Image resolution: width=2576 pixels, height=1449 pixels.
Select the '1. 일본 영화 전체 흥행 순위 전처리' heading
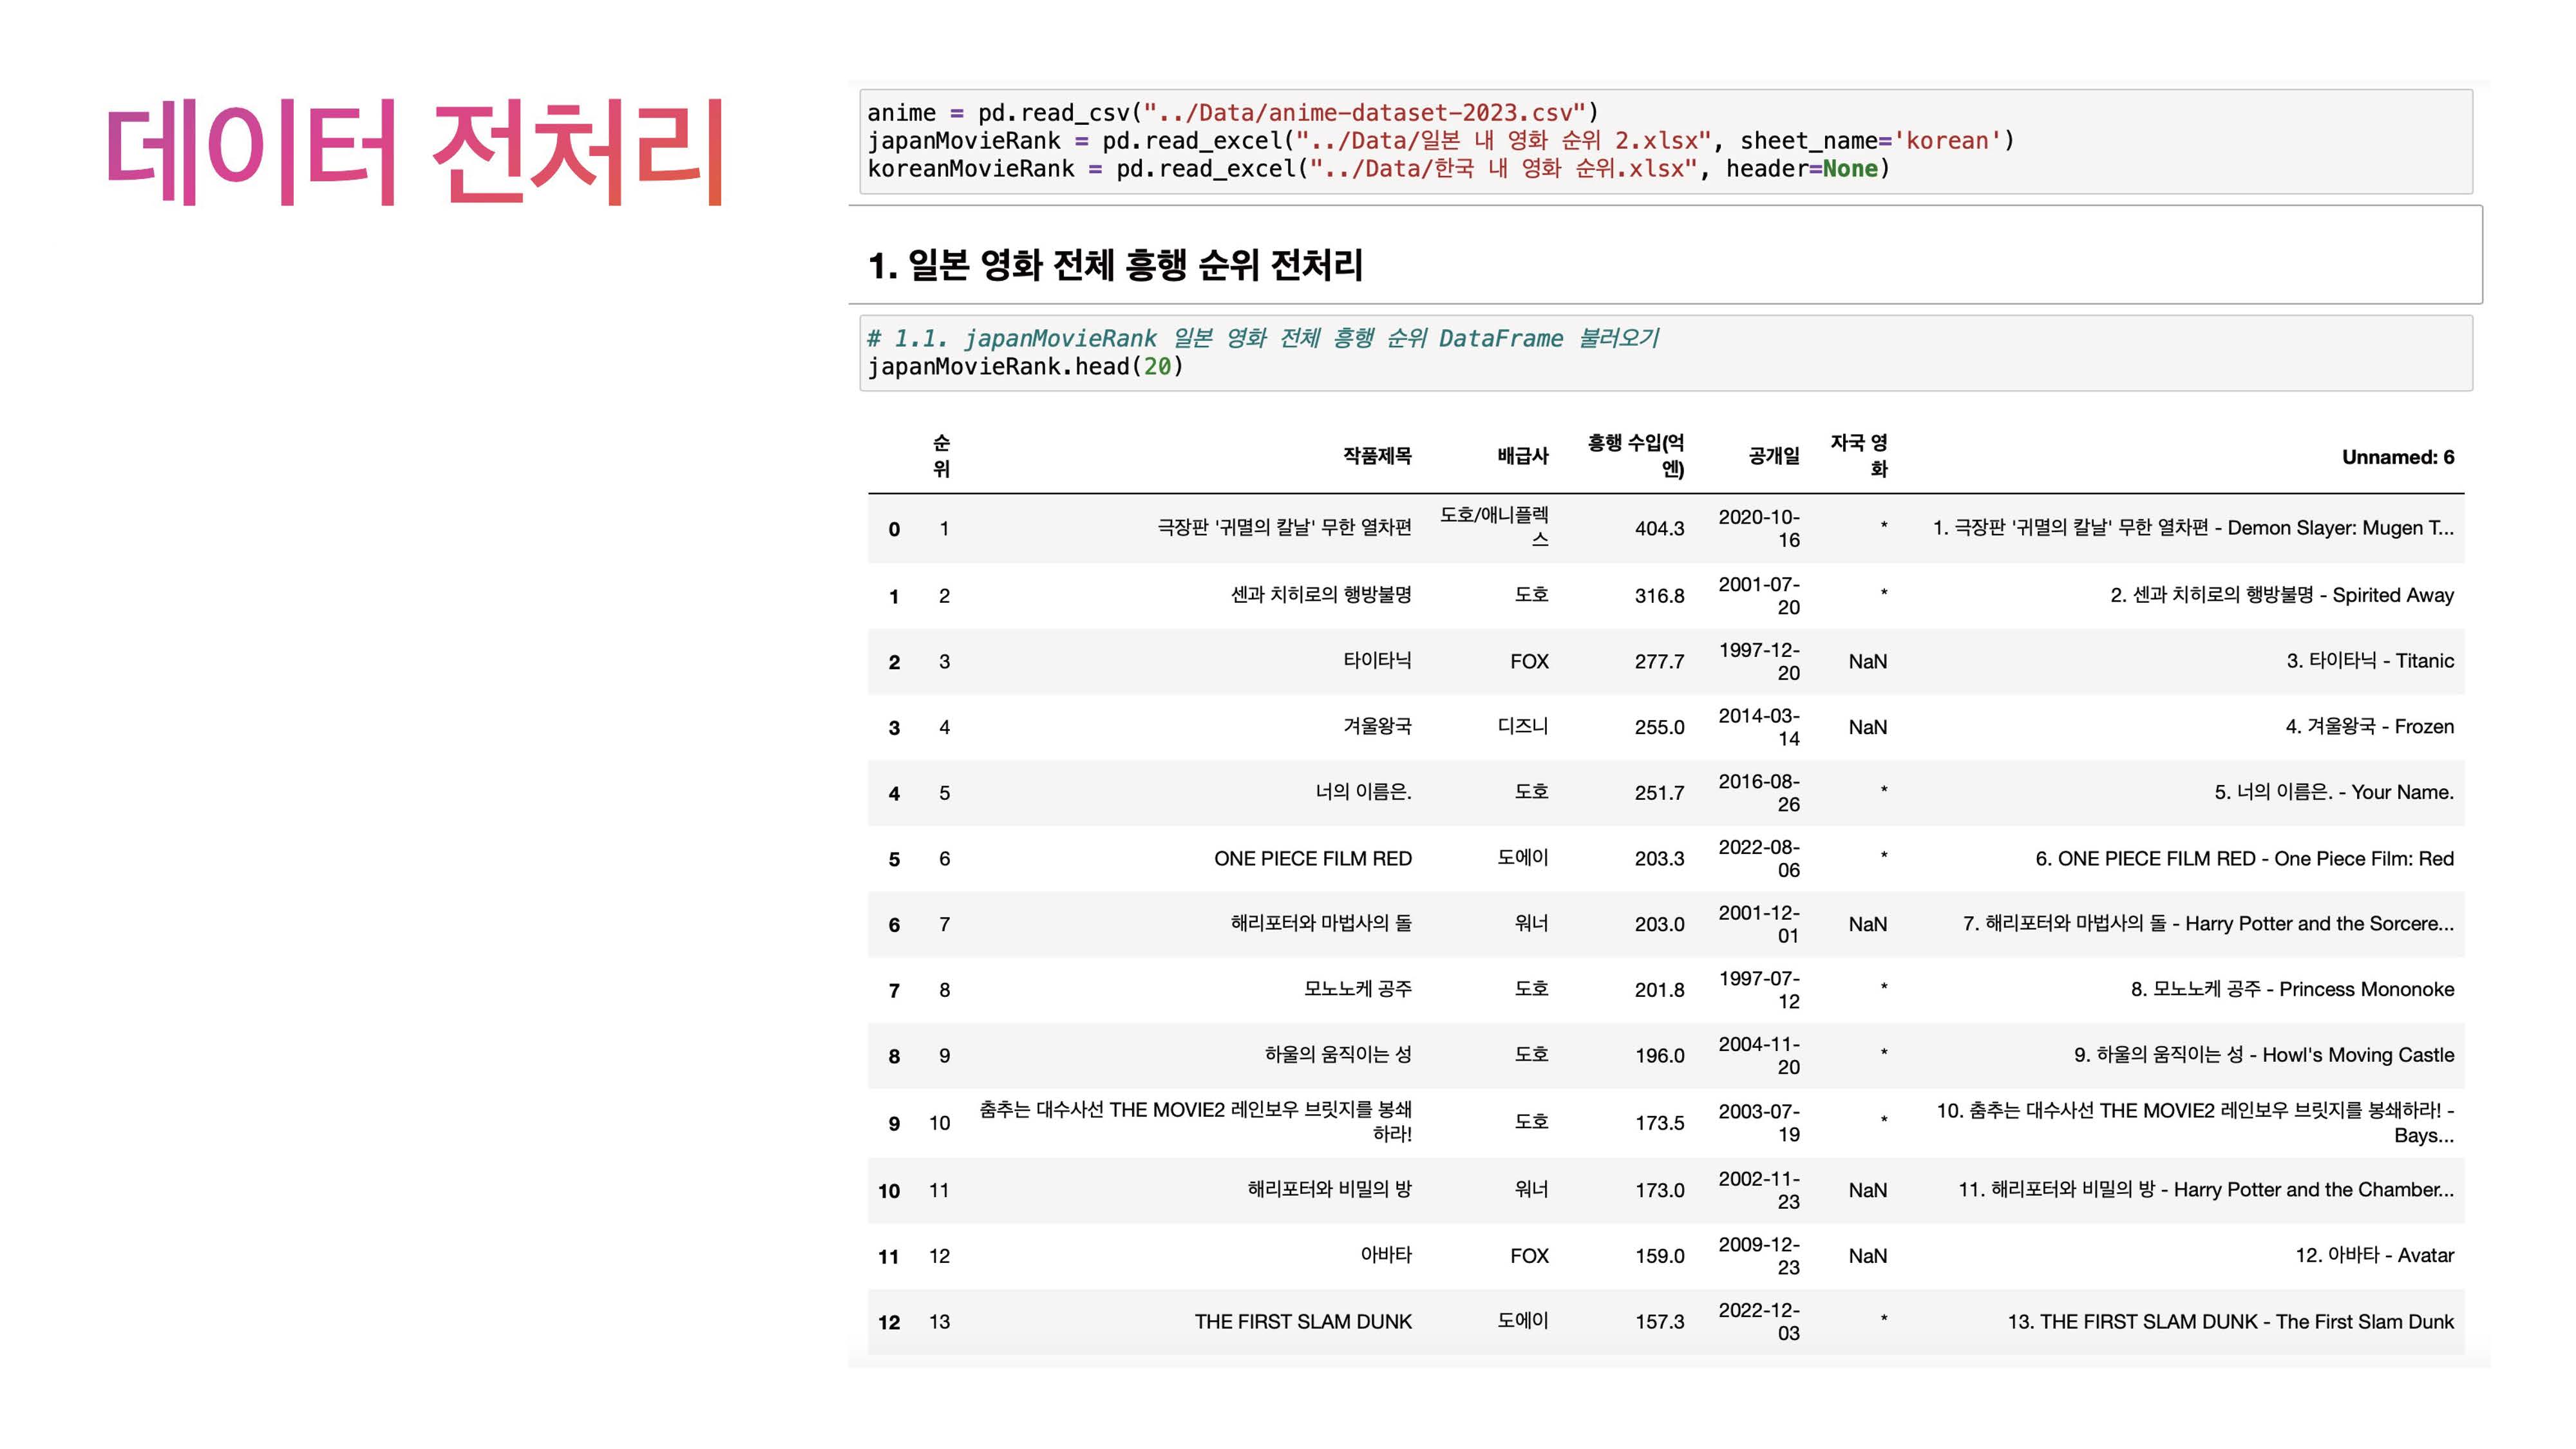point(1115,265)
